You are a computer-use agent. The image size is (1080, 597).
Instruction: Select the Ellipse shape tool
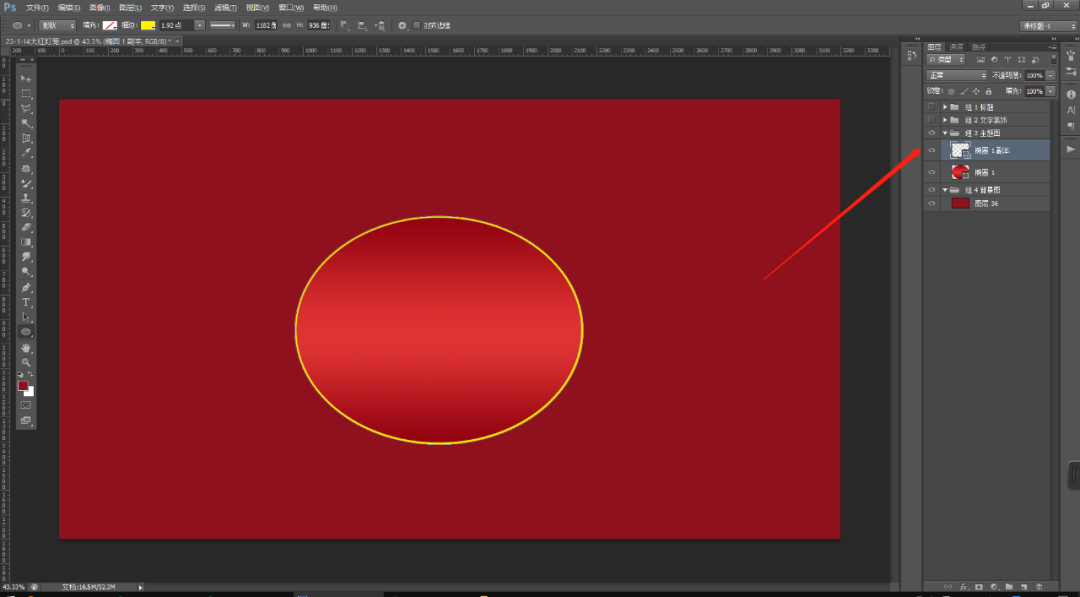click(x=26, y=332)
